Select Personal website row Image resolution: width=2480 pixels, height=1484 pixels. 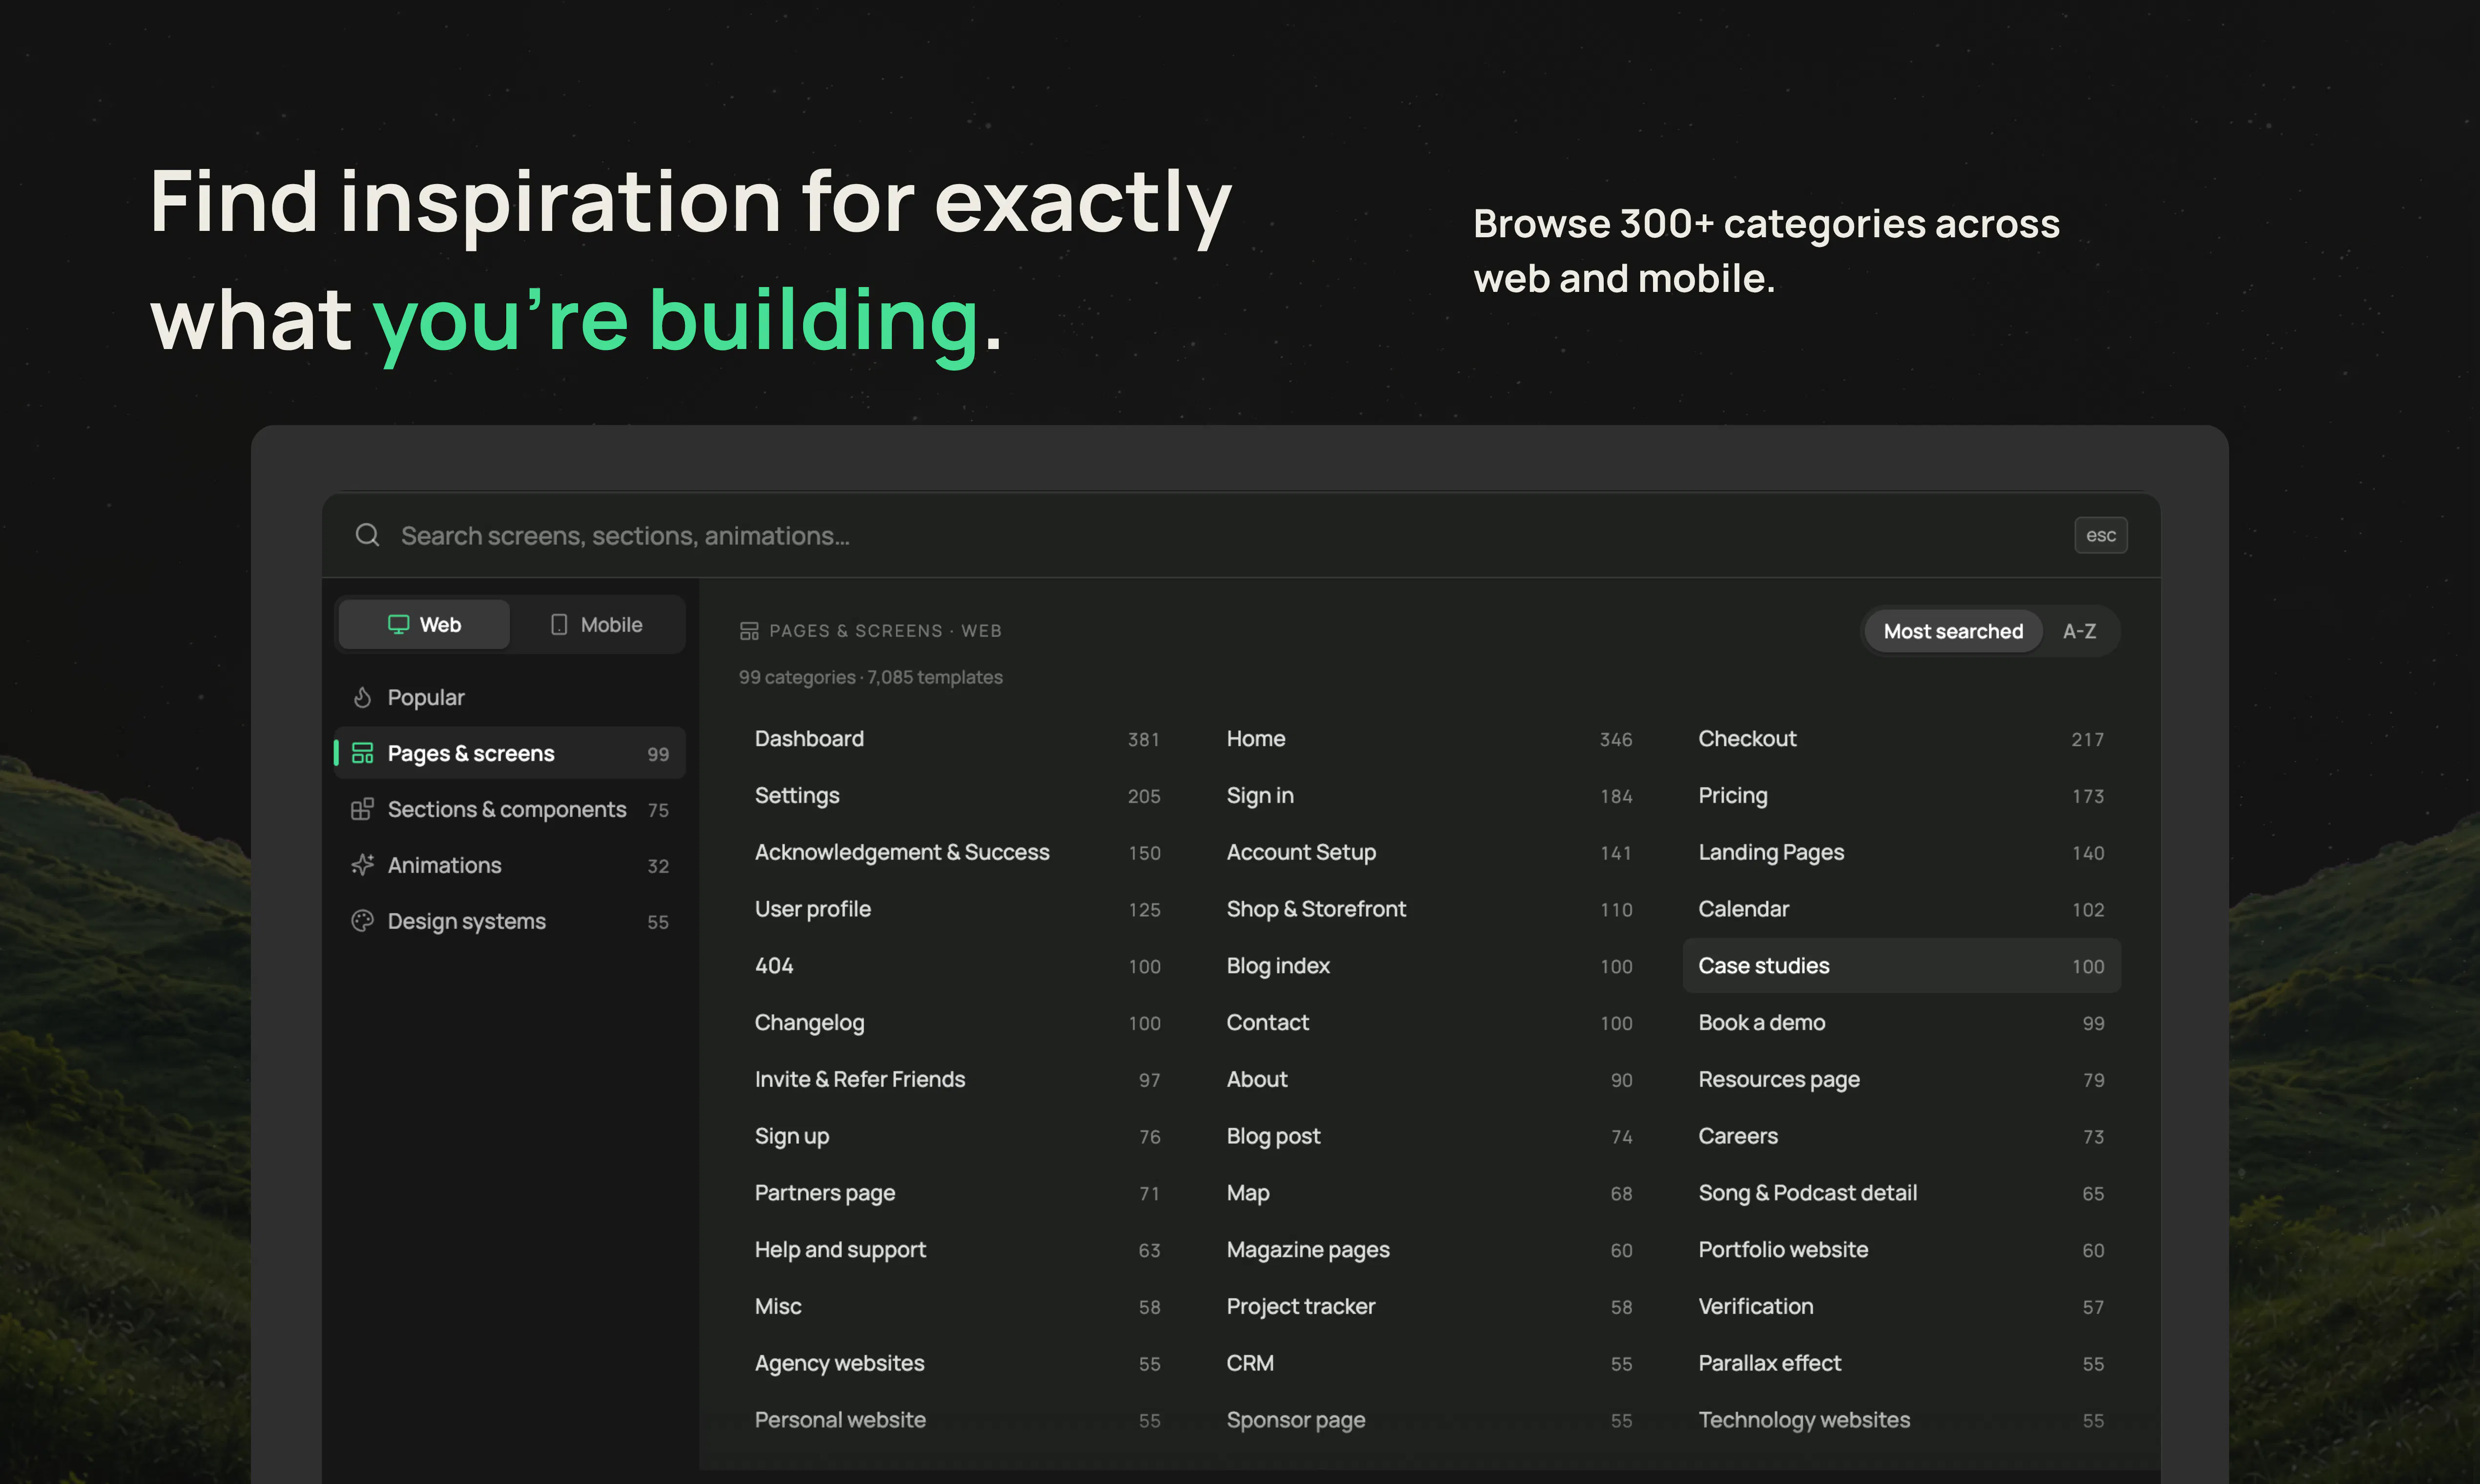pos(958,1420)
